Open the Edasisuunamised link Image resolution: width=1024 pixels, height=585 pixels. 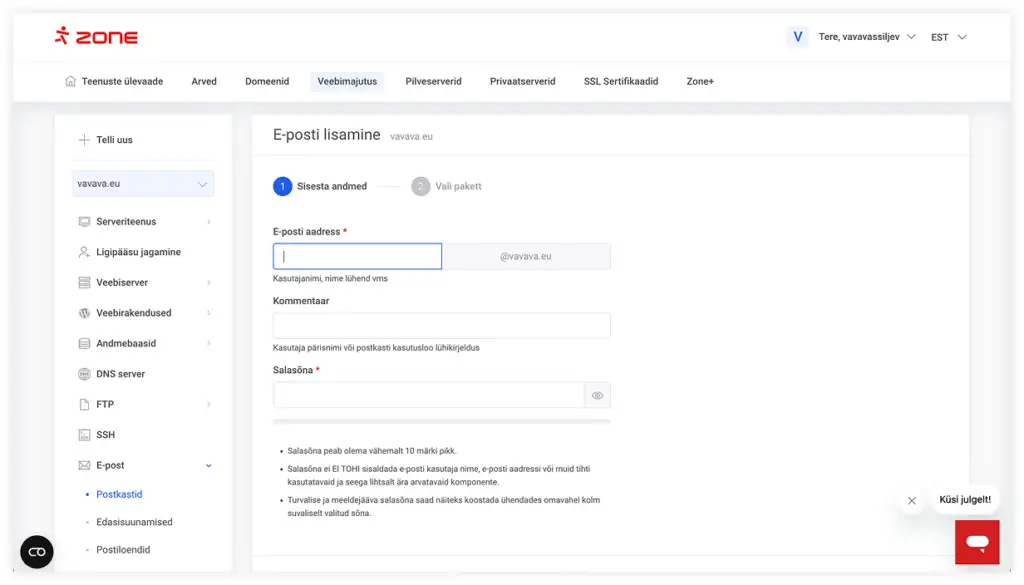(134, 522)
